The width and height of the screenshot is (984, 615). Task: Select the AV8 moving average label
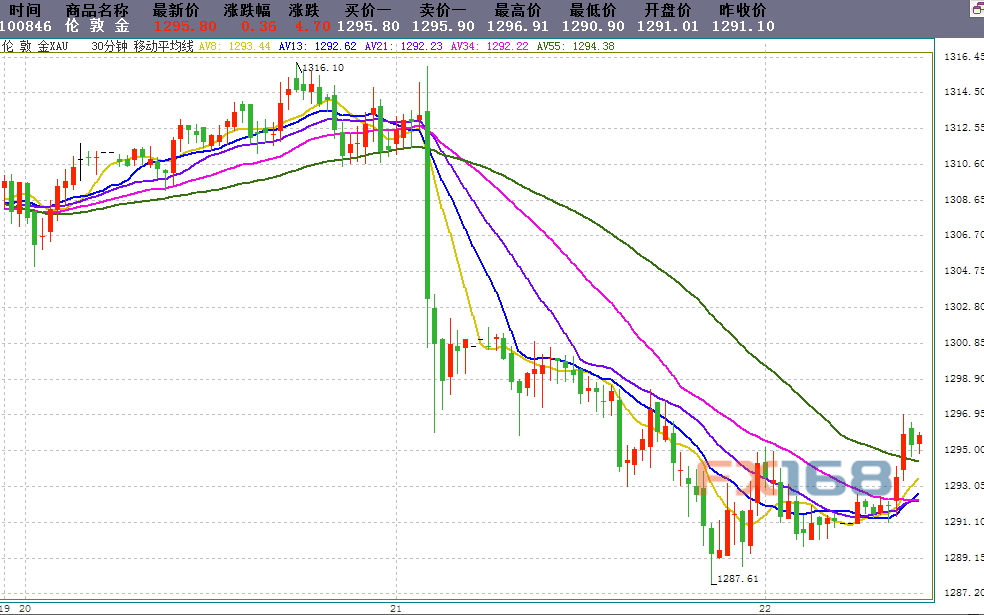(x=235, y=46)
